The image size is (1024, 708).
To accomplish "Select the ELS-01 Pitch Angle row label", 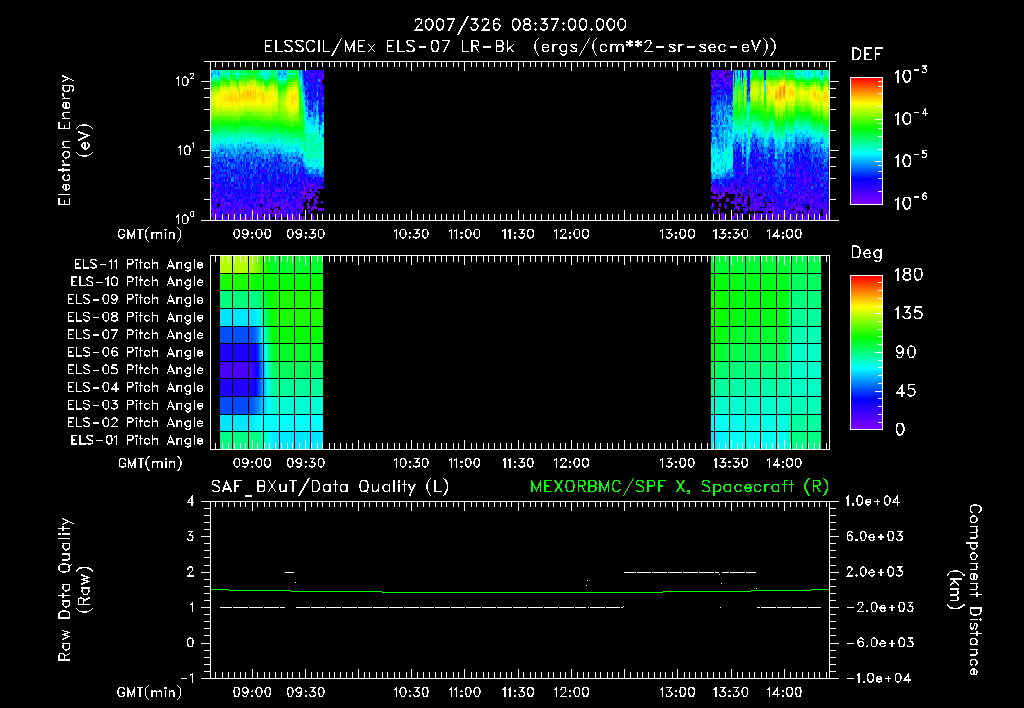I will pos(137,440).
